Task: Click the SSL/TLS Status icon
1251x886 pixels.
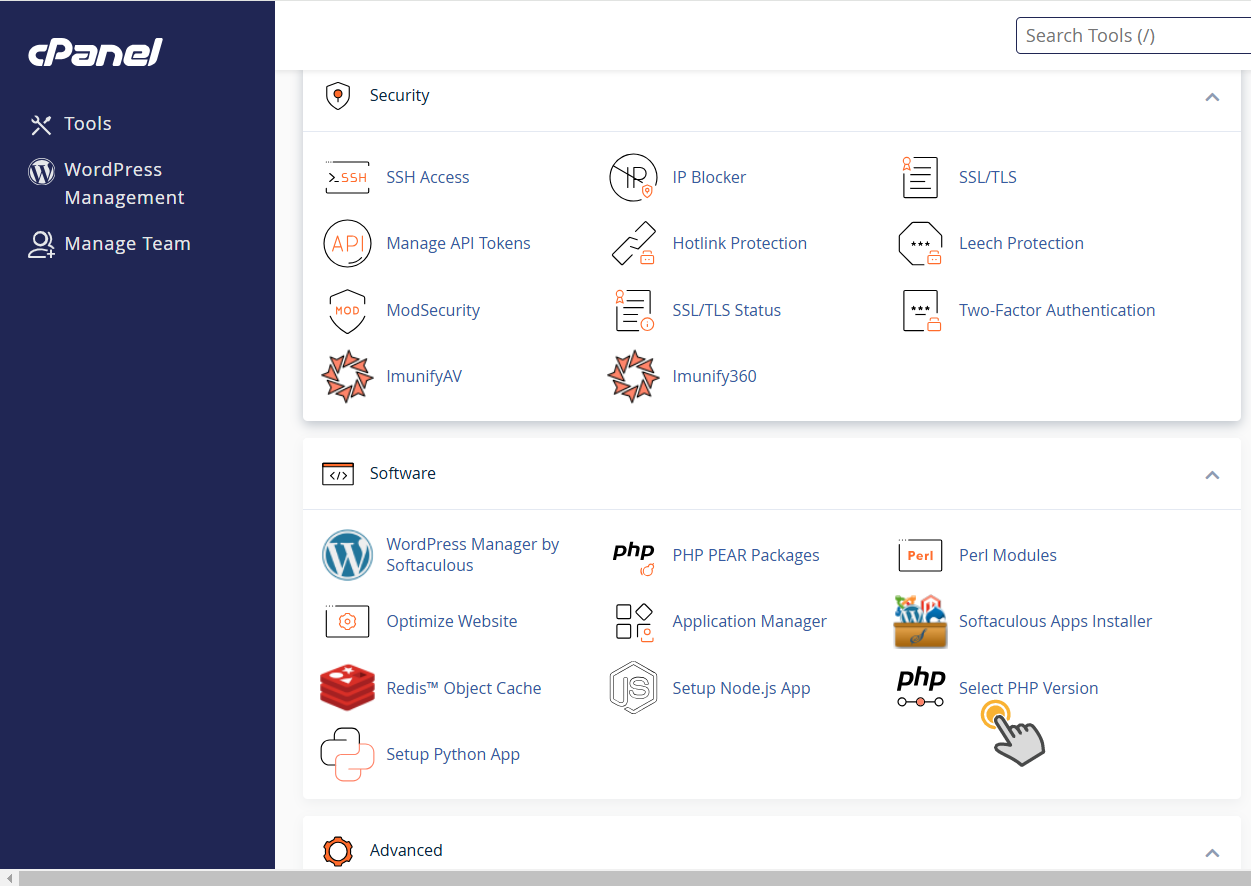Action: pos(633,310)
